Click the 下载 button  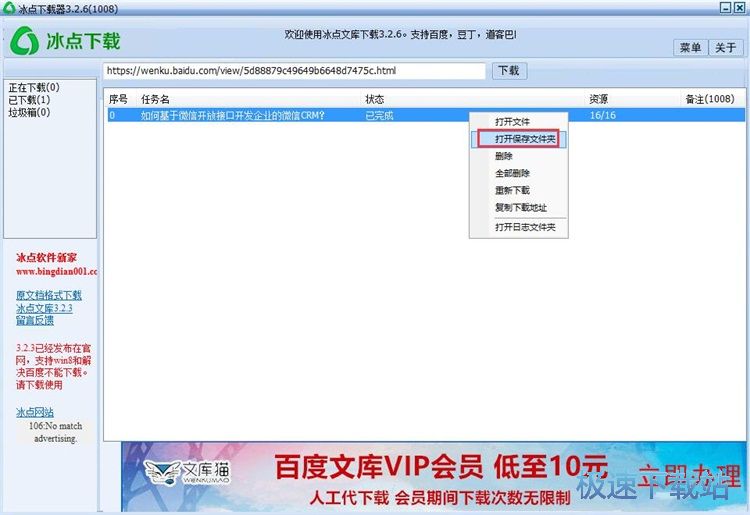click(509, 71)
